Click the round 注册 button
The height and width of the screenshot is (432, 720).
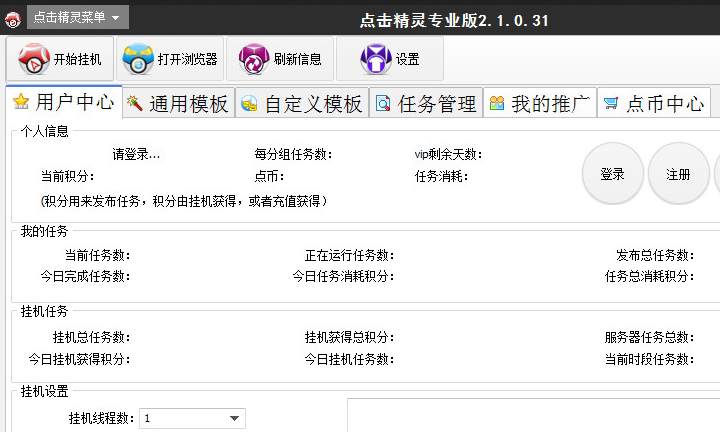[678, 174]
